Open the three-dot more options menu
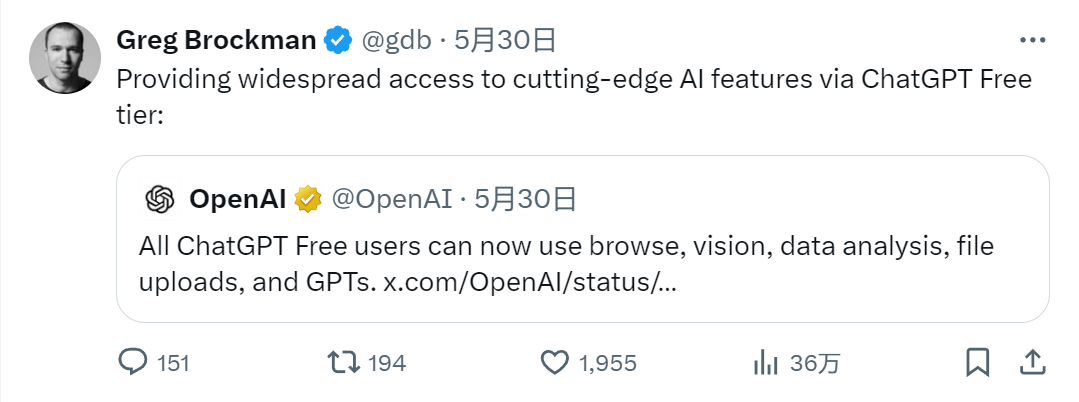Viewport: 1079px width, 402px height. tap(1032, 41)
